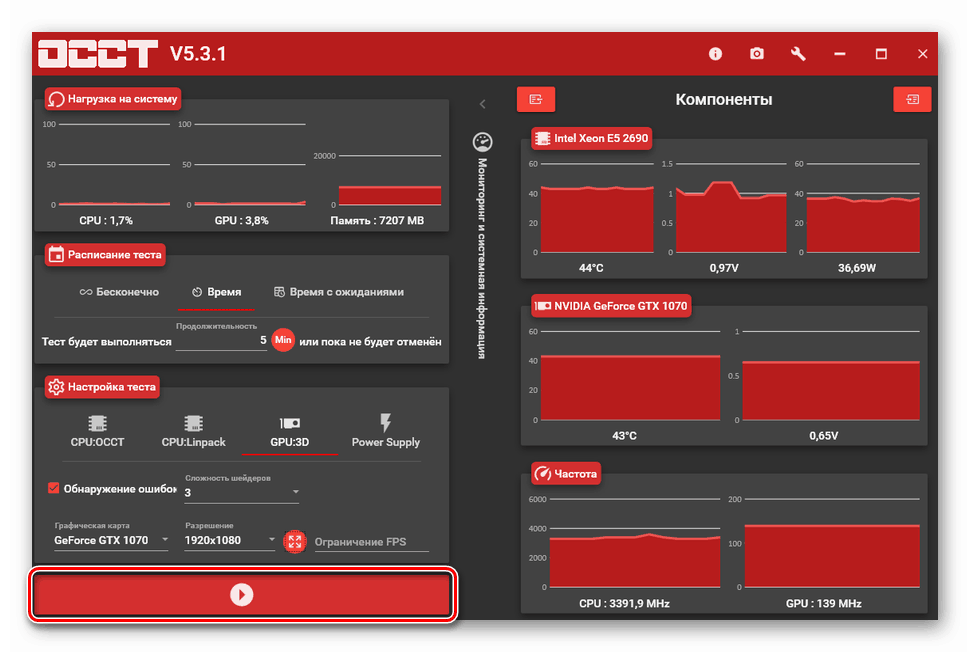Click the Тест будет выполняться text
The image size is (970, 652).
pyautogui.click(x=106, y=342)
